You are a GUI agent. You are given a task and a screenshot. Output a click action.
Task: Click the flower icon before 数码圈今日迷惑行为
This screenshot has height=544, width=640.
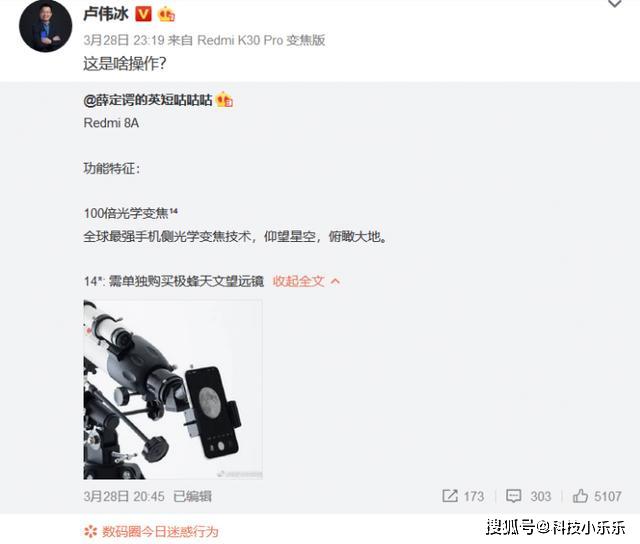pyautogui.click(x=90, y=532)
